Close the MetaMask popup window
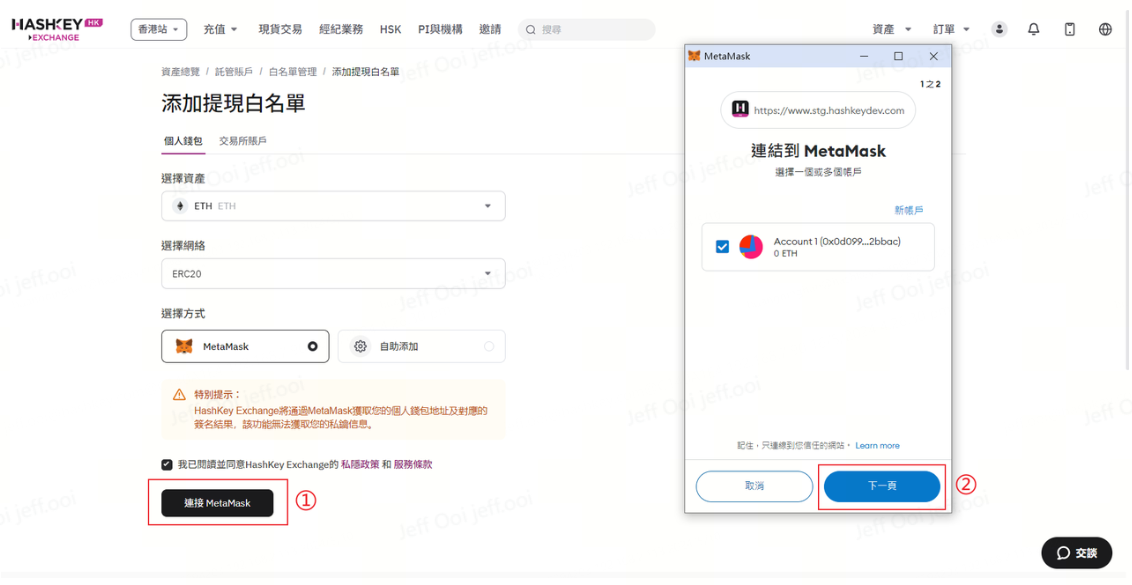1132x585 pixels. tap(933, 56)
